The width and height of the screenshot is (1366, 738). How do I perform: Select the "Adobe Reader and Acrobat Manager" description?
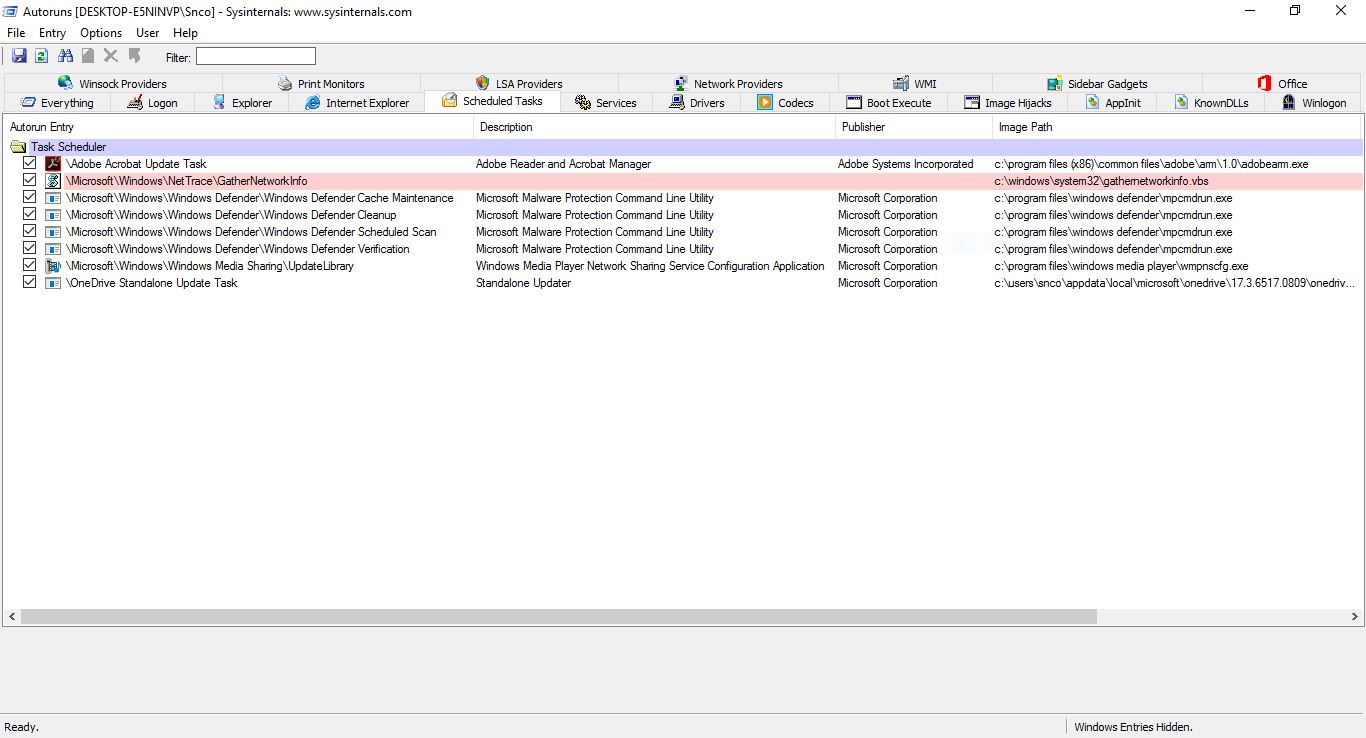click(563, 164)
